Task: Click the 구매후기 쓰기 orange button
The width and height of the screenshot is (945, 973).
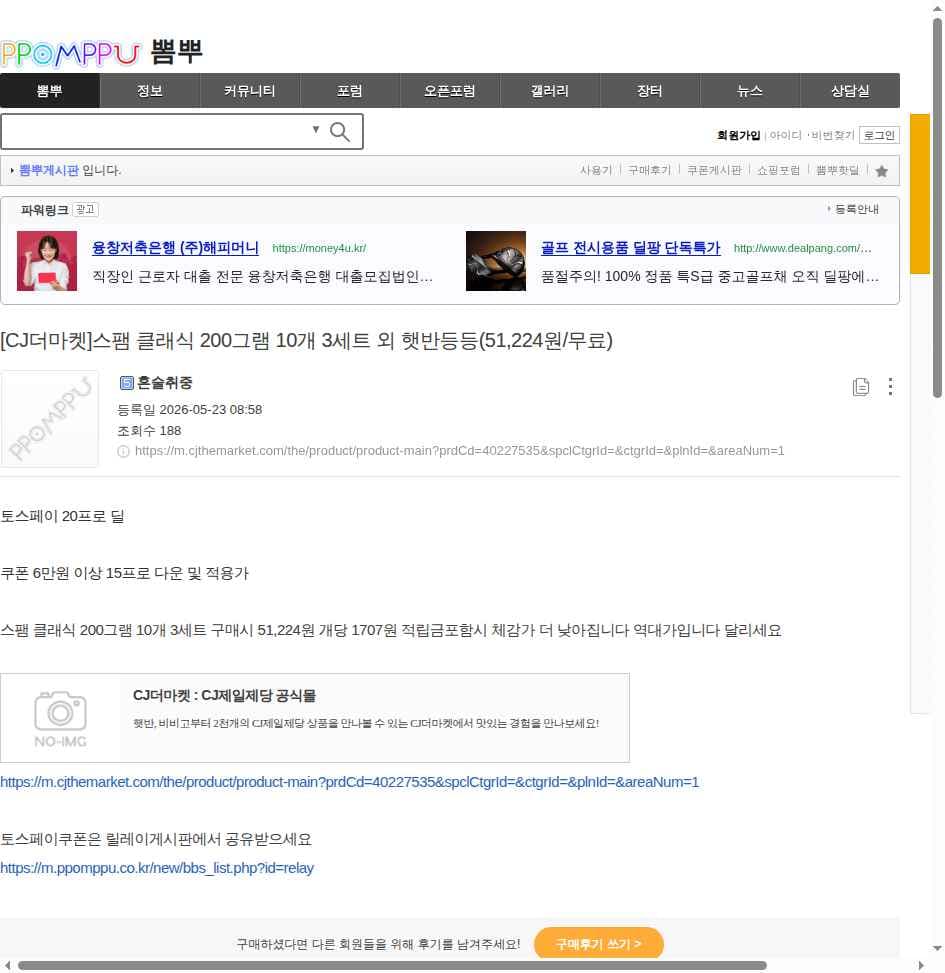Action: (x=599, y=944)
